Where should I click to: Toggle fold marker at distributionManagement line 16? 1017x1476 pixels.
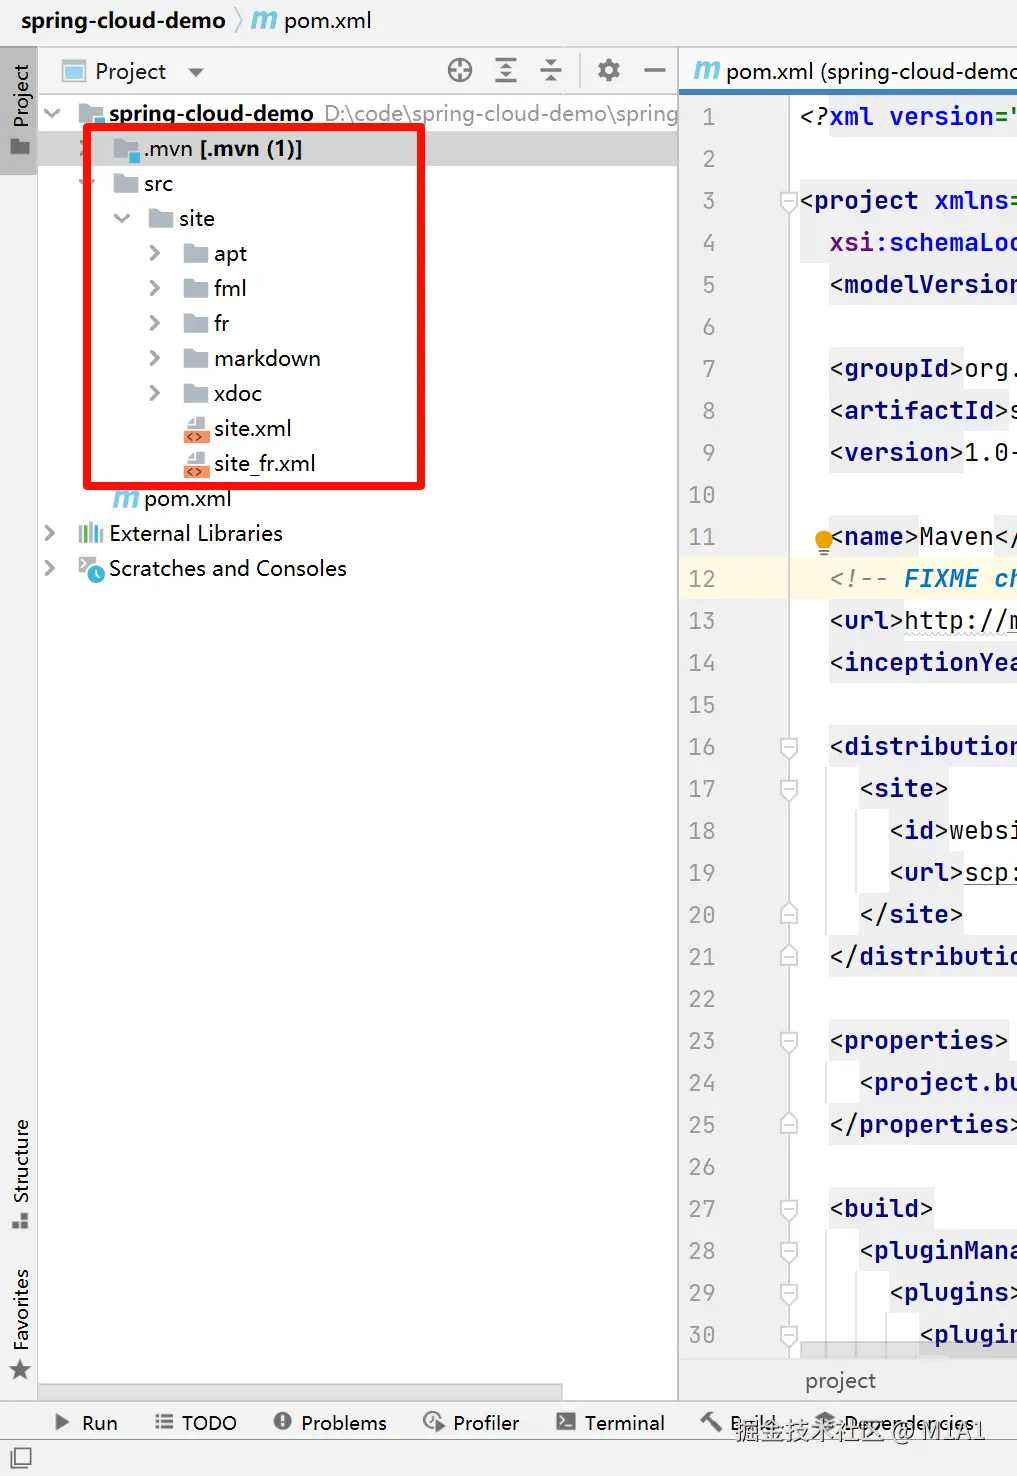788,747
